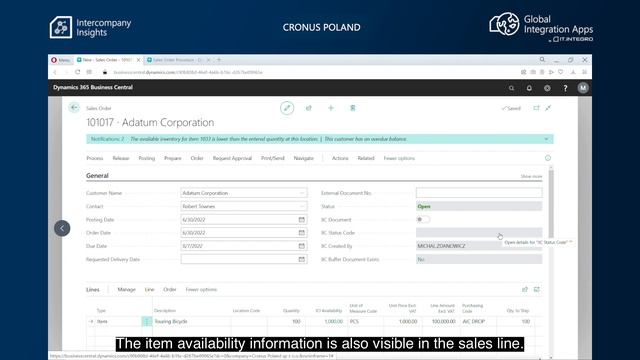
Task: Go back using the Sales Order back arrow
Action: 74,108
